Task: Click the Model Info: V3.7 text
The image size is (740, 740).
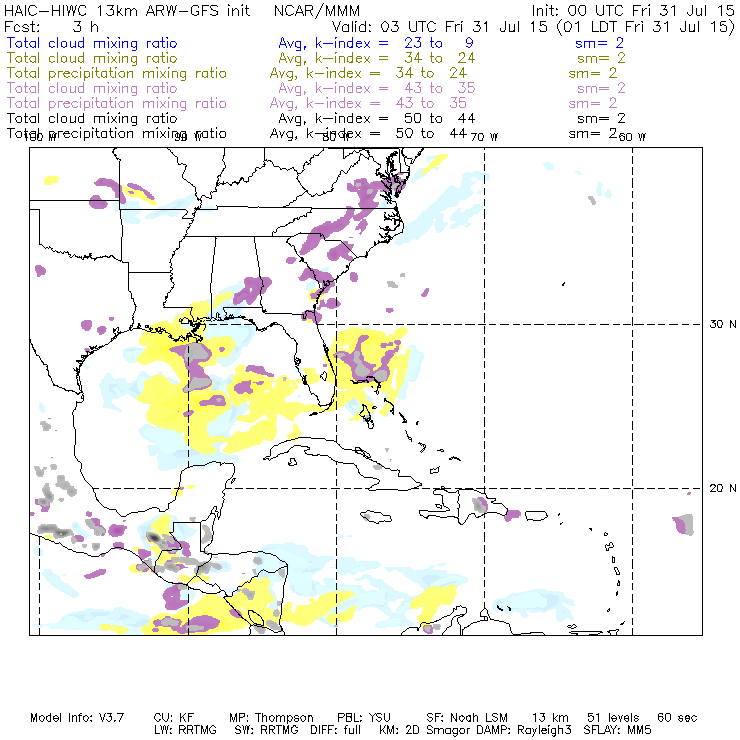Action: tap(75, 718)
